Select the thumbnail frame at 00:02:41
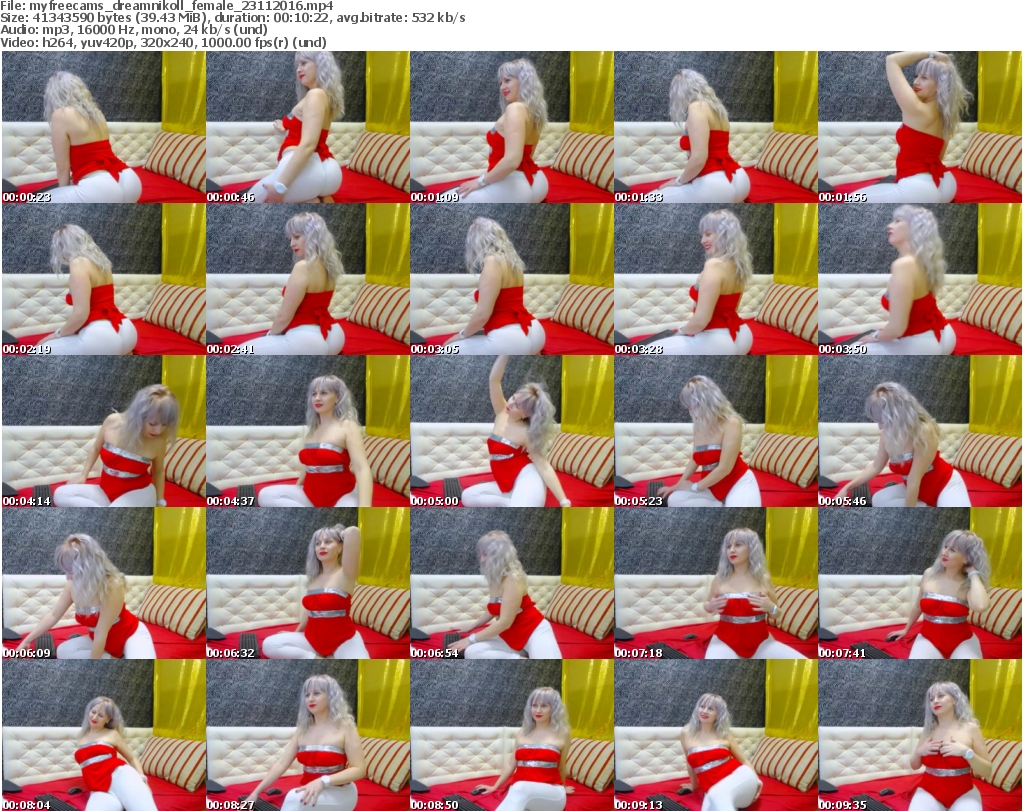Screen dimensions: 1024x811 pyautogui.click(x=308, y=279)
